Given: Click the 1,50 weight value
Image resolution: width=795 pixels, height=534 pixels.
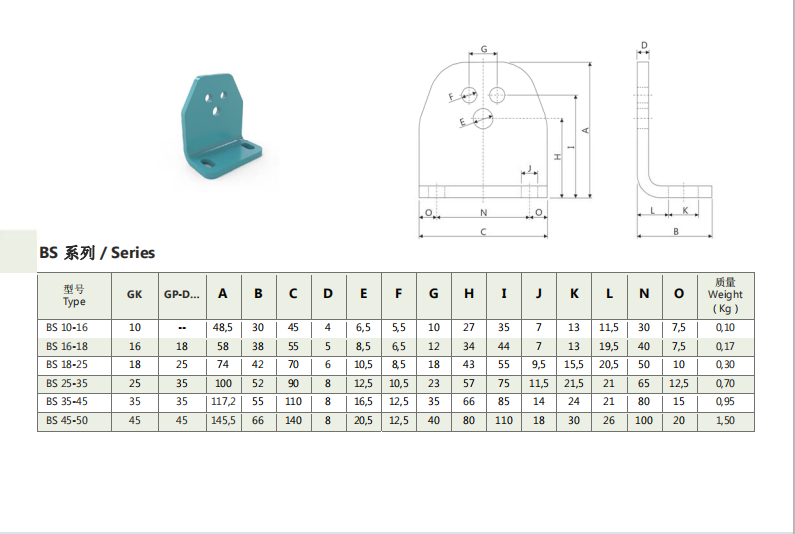Looking at the screenshot, I should 725,420.
